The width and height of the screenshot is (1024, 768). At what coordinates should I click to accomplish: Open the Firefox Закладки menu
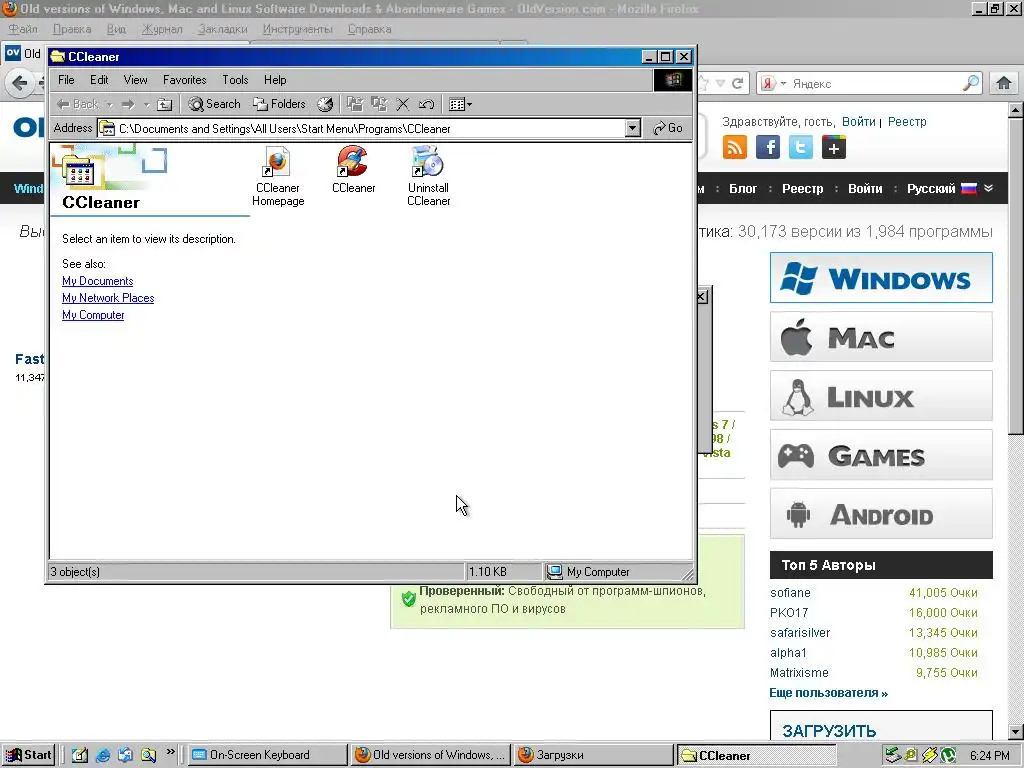223,29
